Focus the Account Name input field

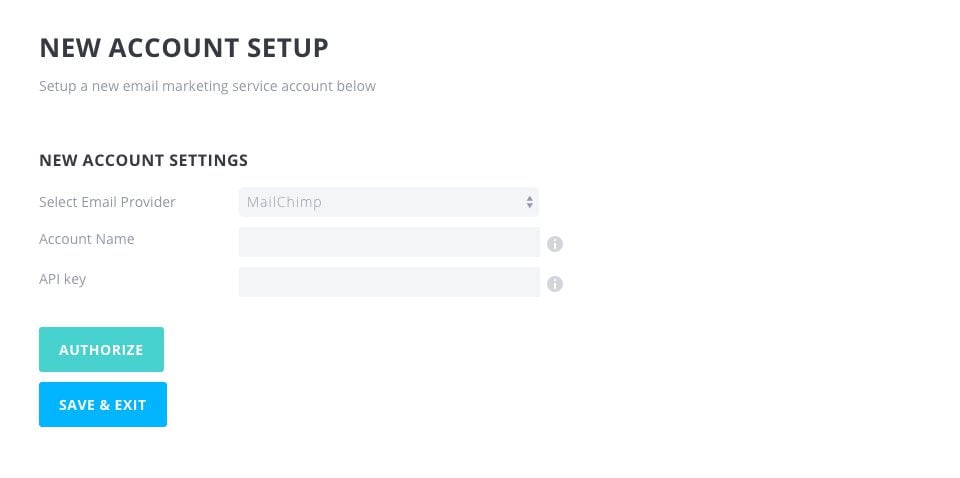tap(388, 242)
